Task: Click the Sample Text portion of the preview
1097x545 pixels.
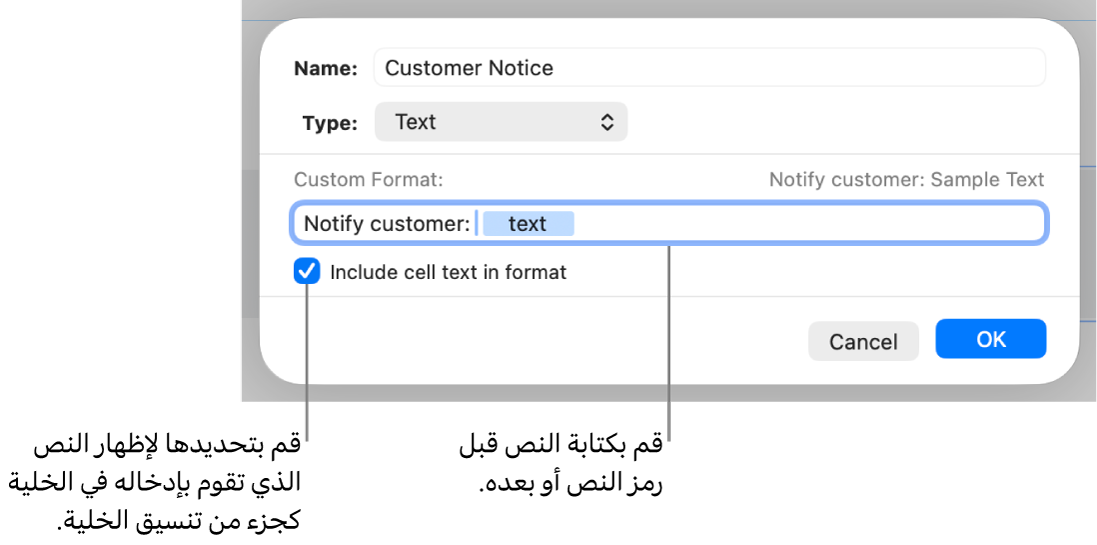Action: tap(987, 180)
